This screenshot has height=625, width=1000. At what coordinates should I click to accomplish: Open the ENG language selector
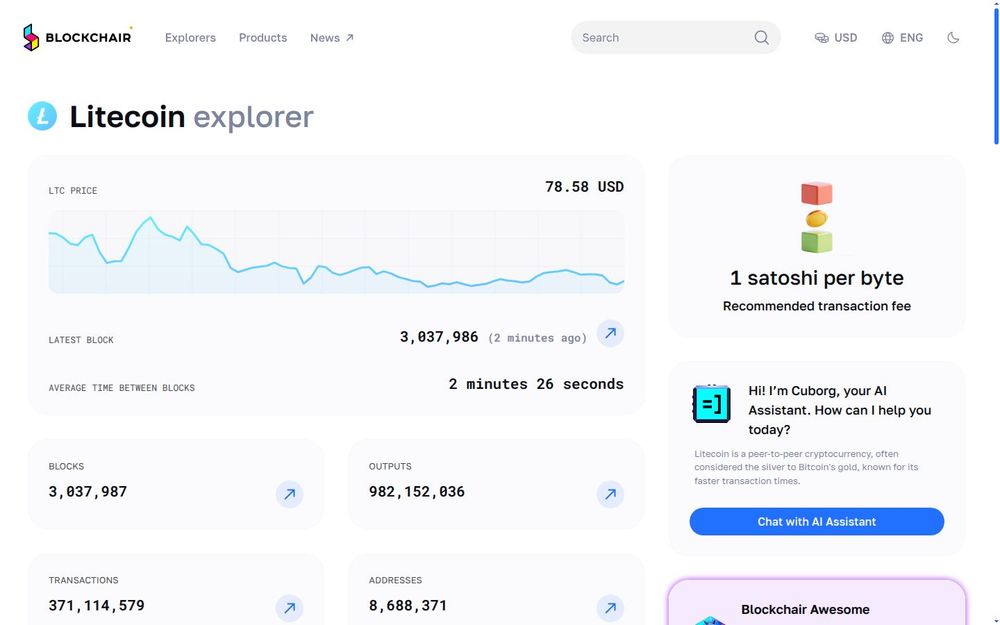point(902,38)
